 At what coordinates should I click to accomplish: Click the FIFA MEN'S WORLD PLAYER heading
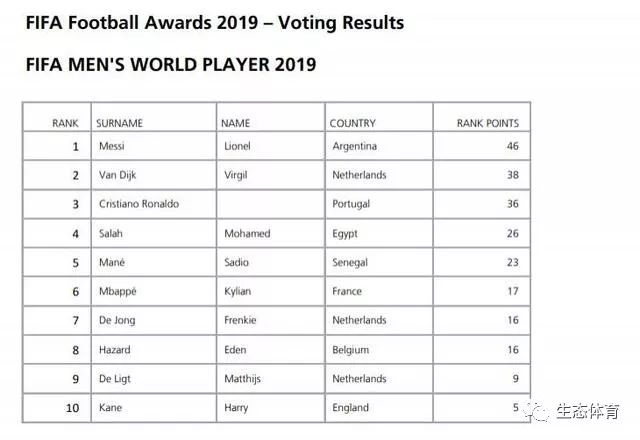pyautogui.click(x=171, y=64)
